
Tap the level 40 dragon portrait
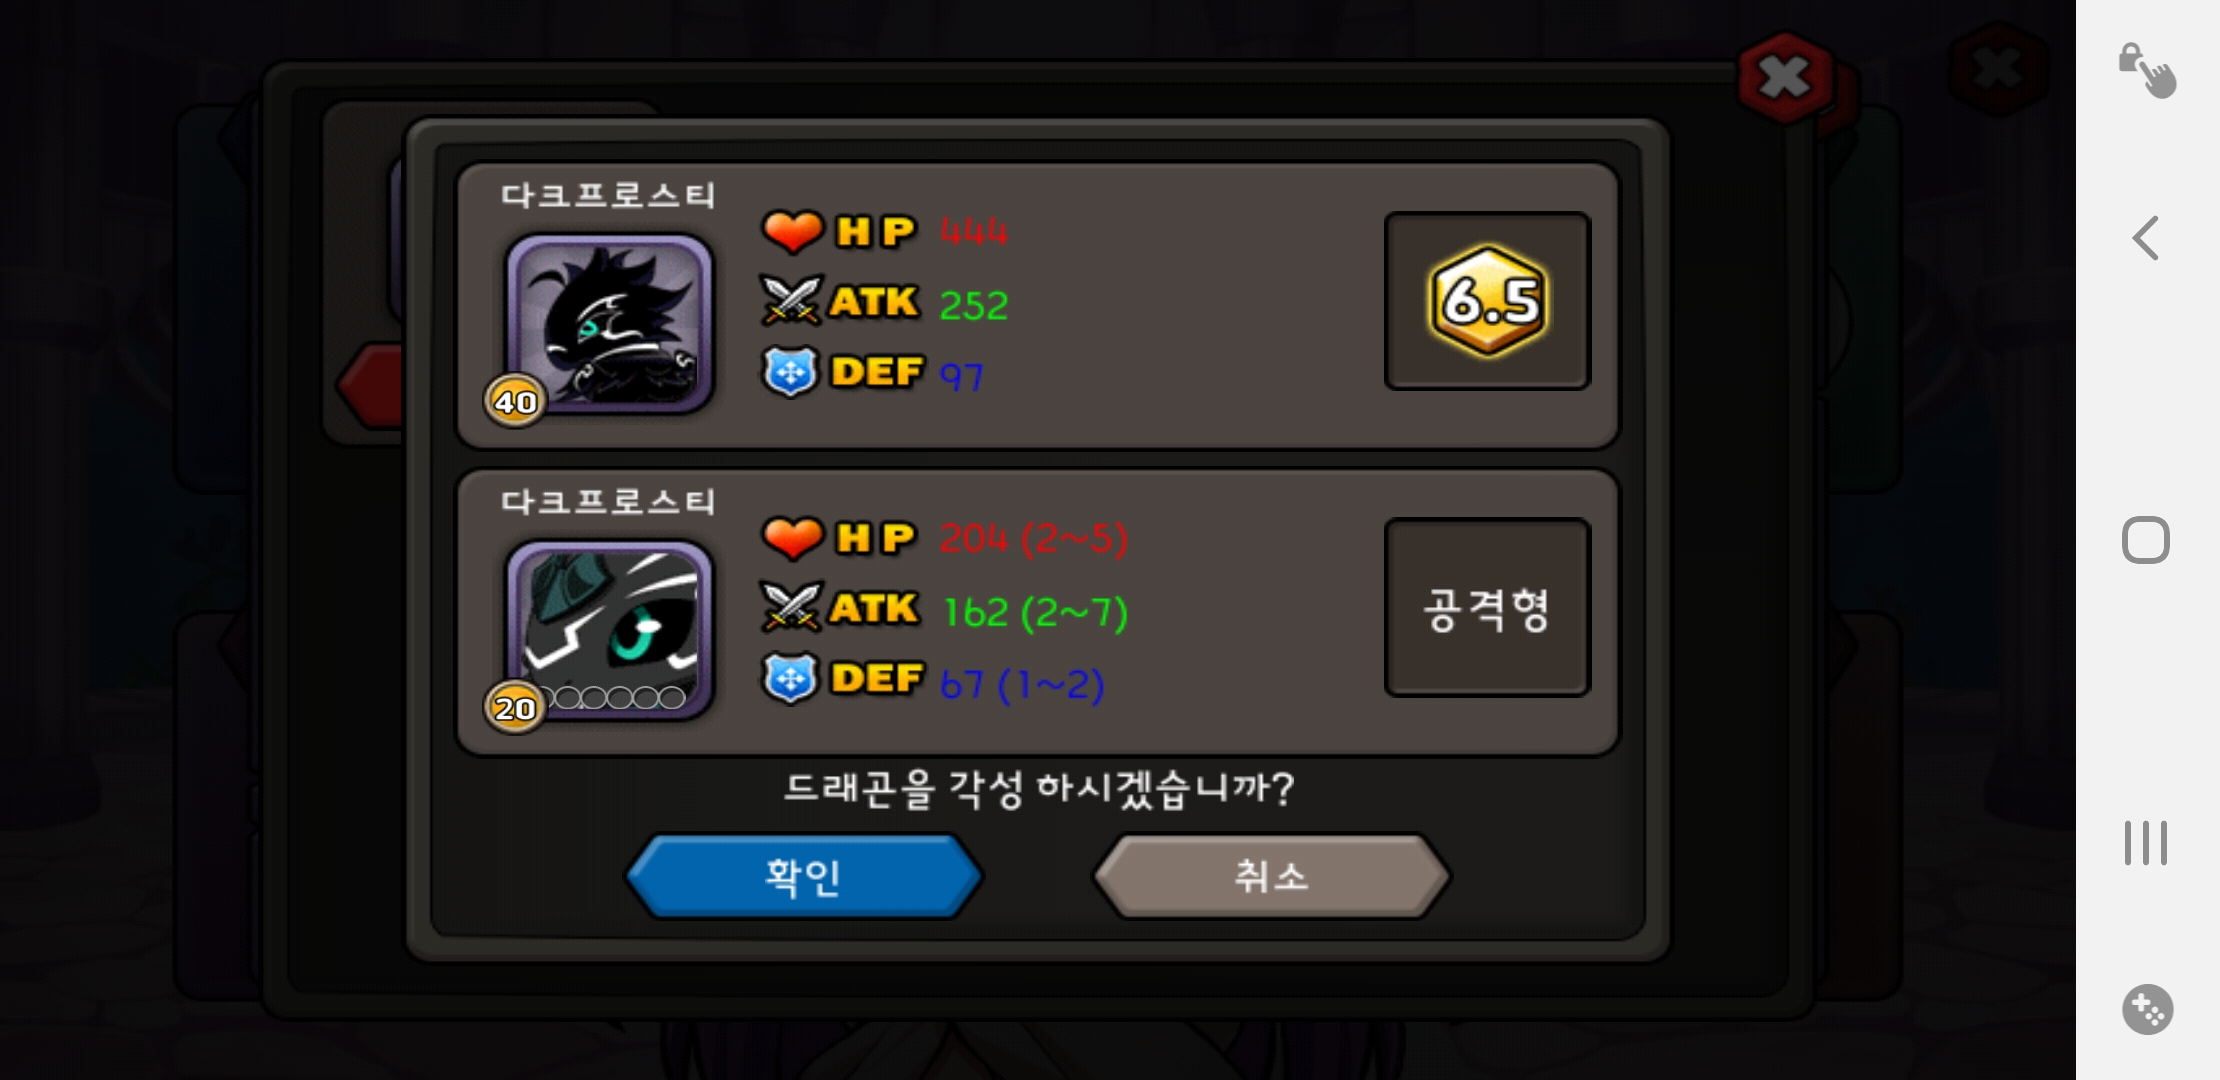[609, 323]
